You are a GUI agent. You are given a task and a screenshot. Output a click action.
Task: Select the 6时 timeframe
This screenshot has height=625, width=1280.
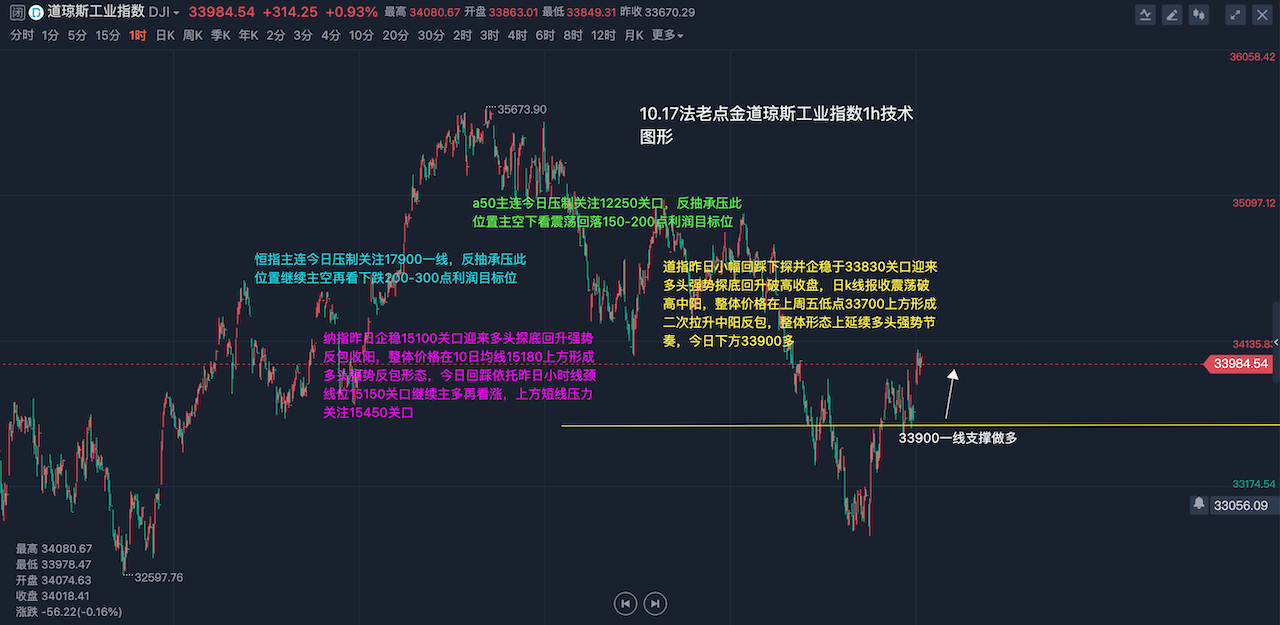coord(545,35)
